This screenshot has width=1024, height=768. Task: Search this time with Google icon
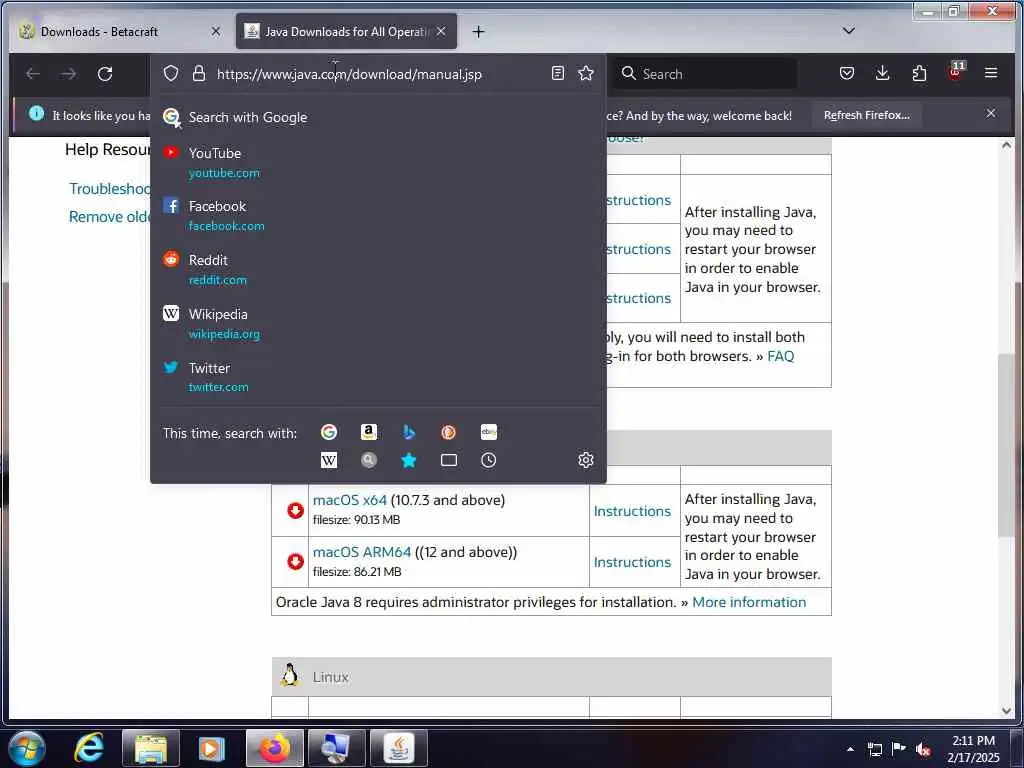(329, 432)
